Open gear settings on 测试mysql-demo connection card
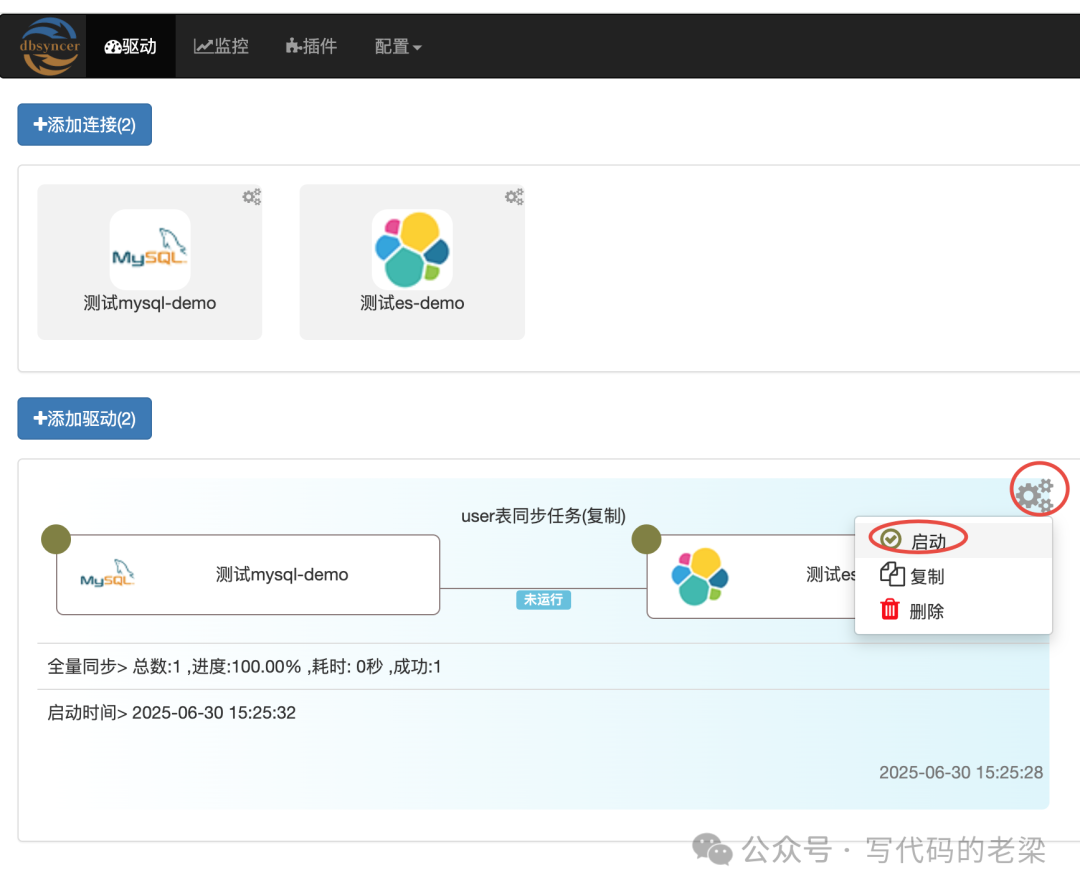Screen dimensions: 1080x893 [252, 197]
